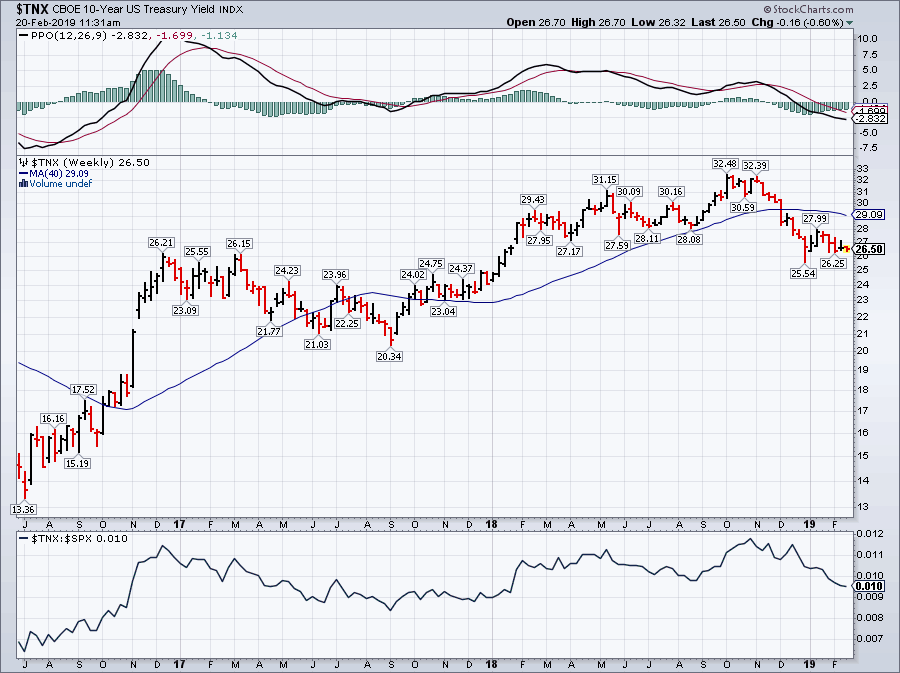Click the 29.09 moving average value tag
The image size is (900, 673).
point(866,215)
